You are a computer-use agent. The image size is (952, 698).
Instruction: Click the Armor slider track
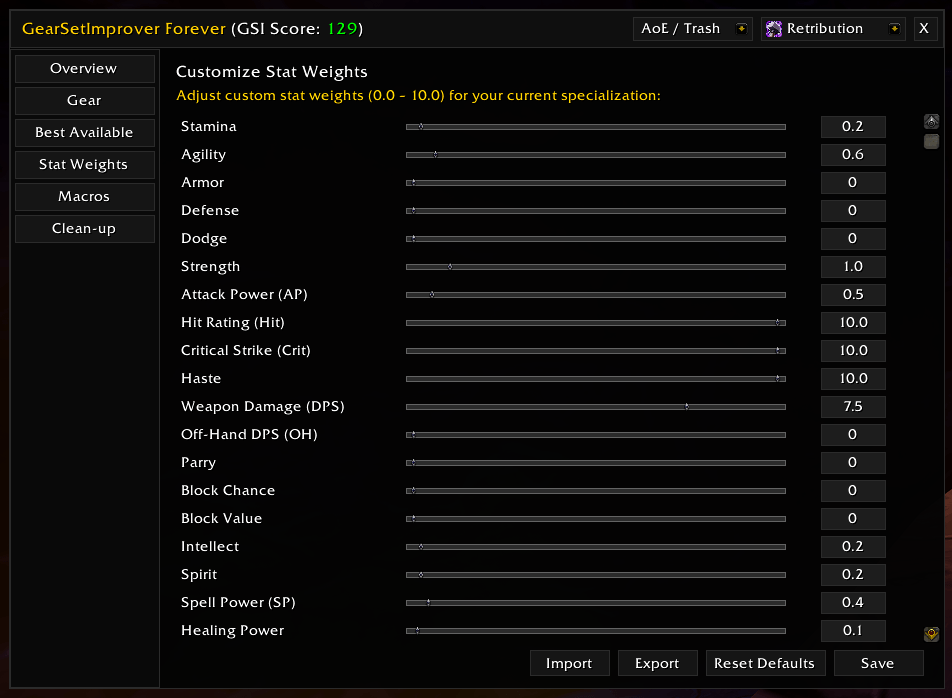pyautogui.click(x=596, y=183)
